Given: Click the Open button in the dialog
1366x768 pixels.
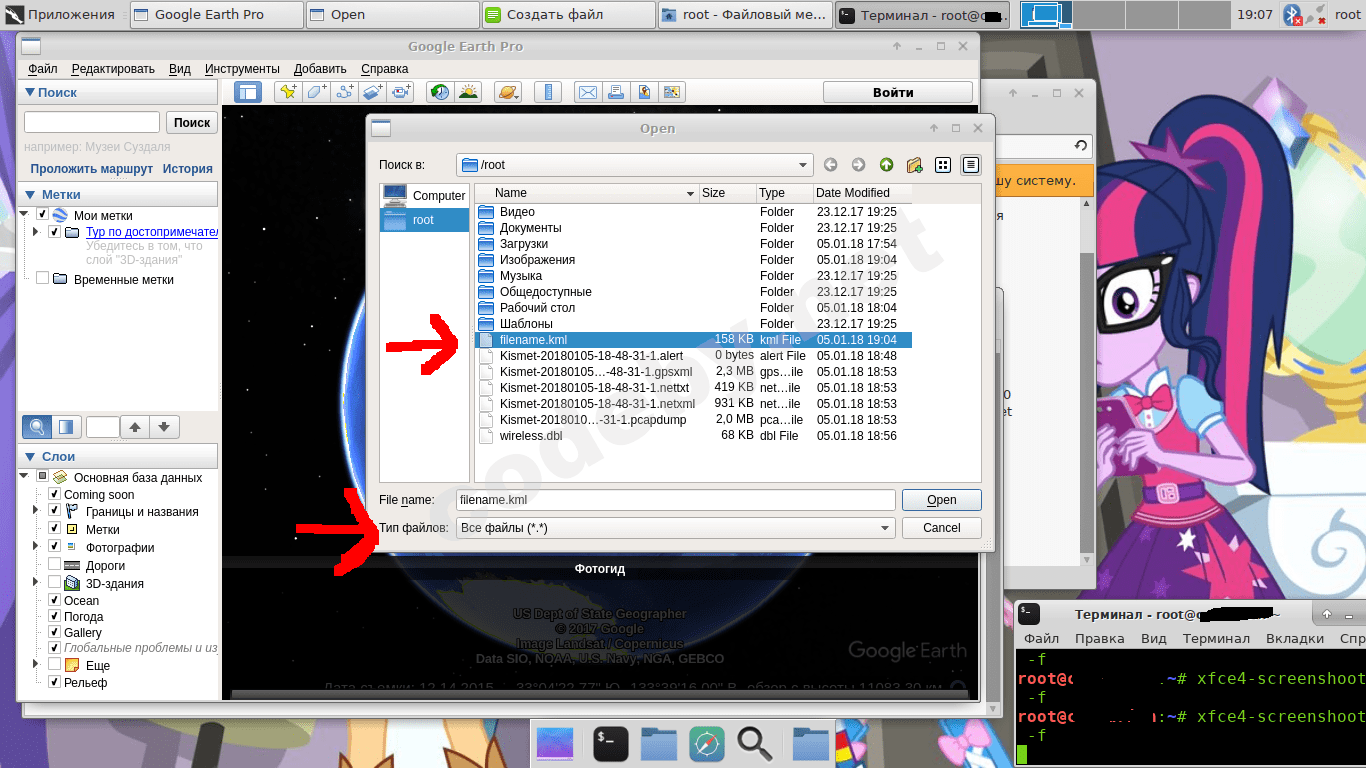Looking at the screenshot, I should click(x=941, y=500).
